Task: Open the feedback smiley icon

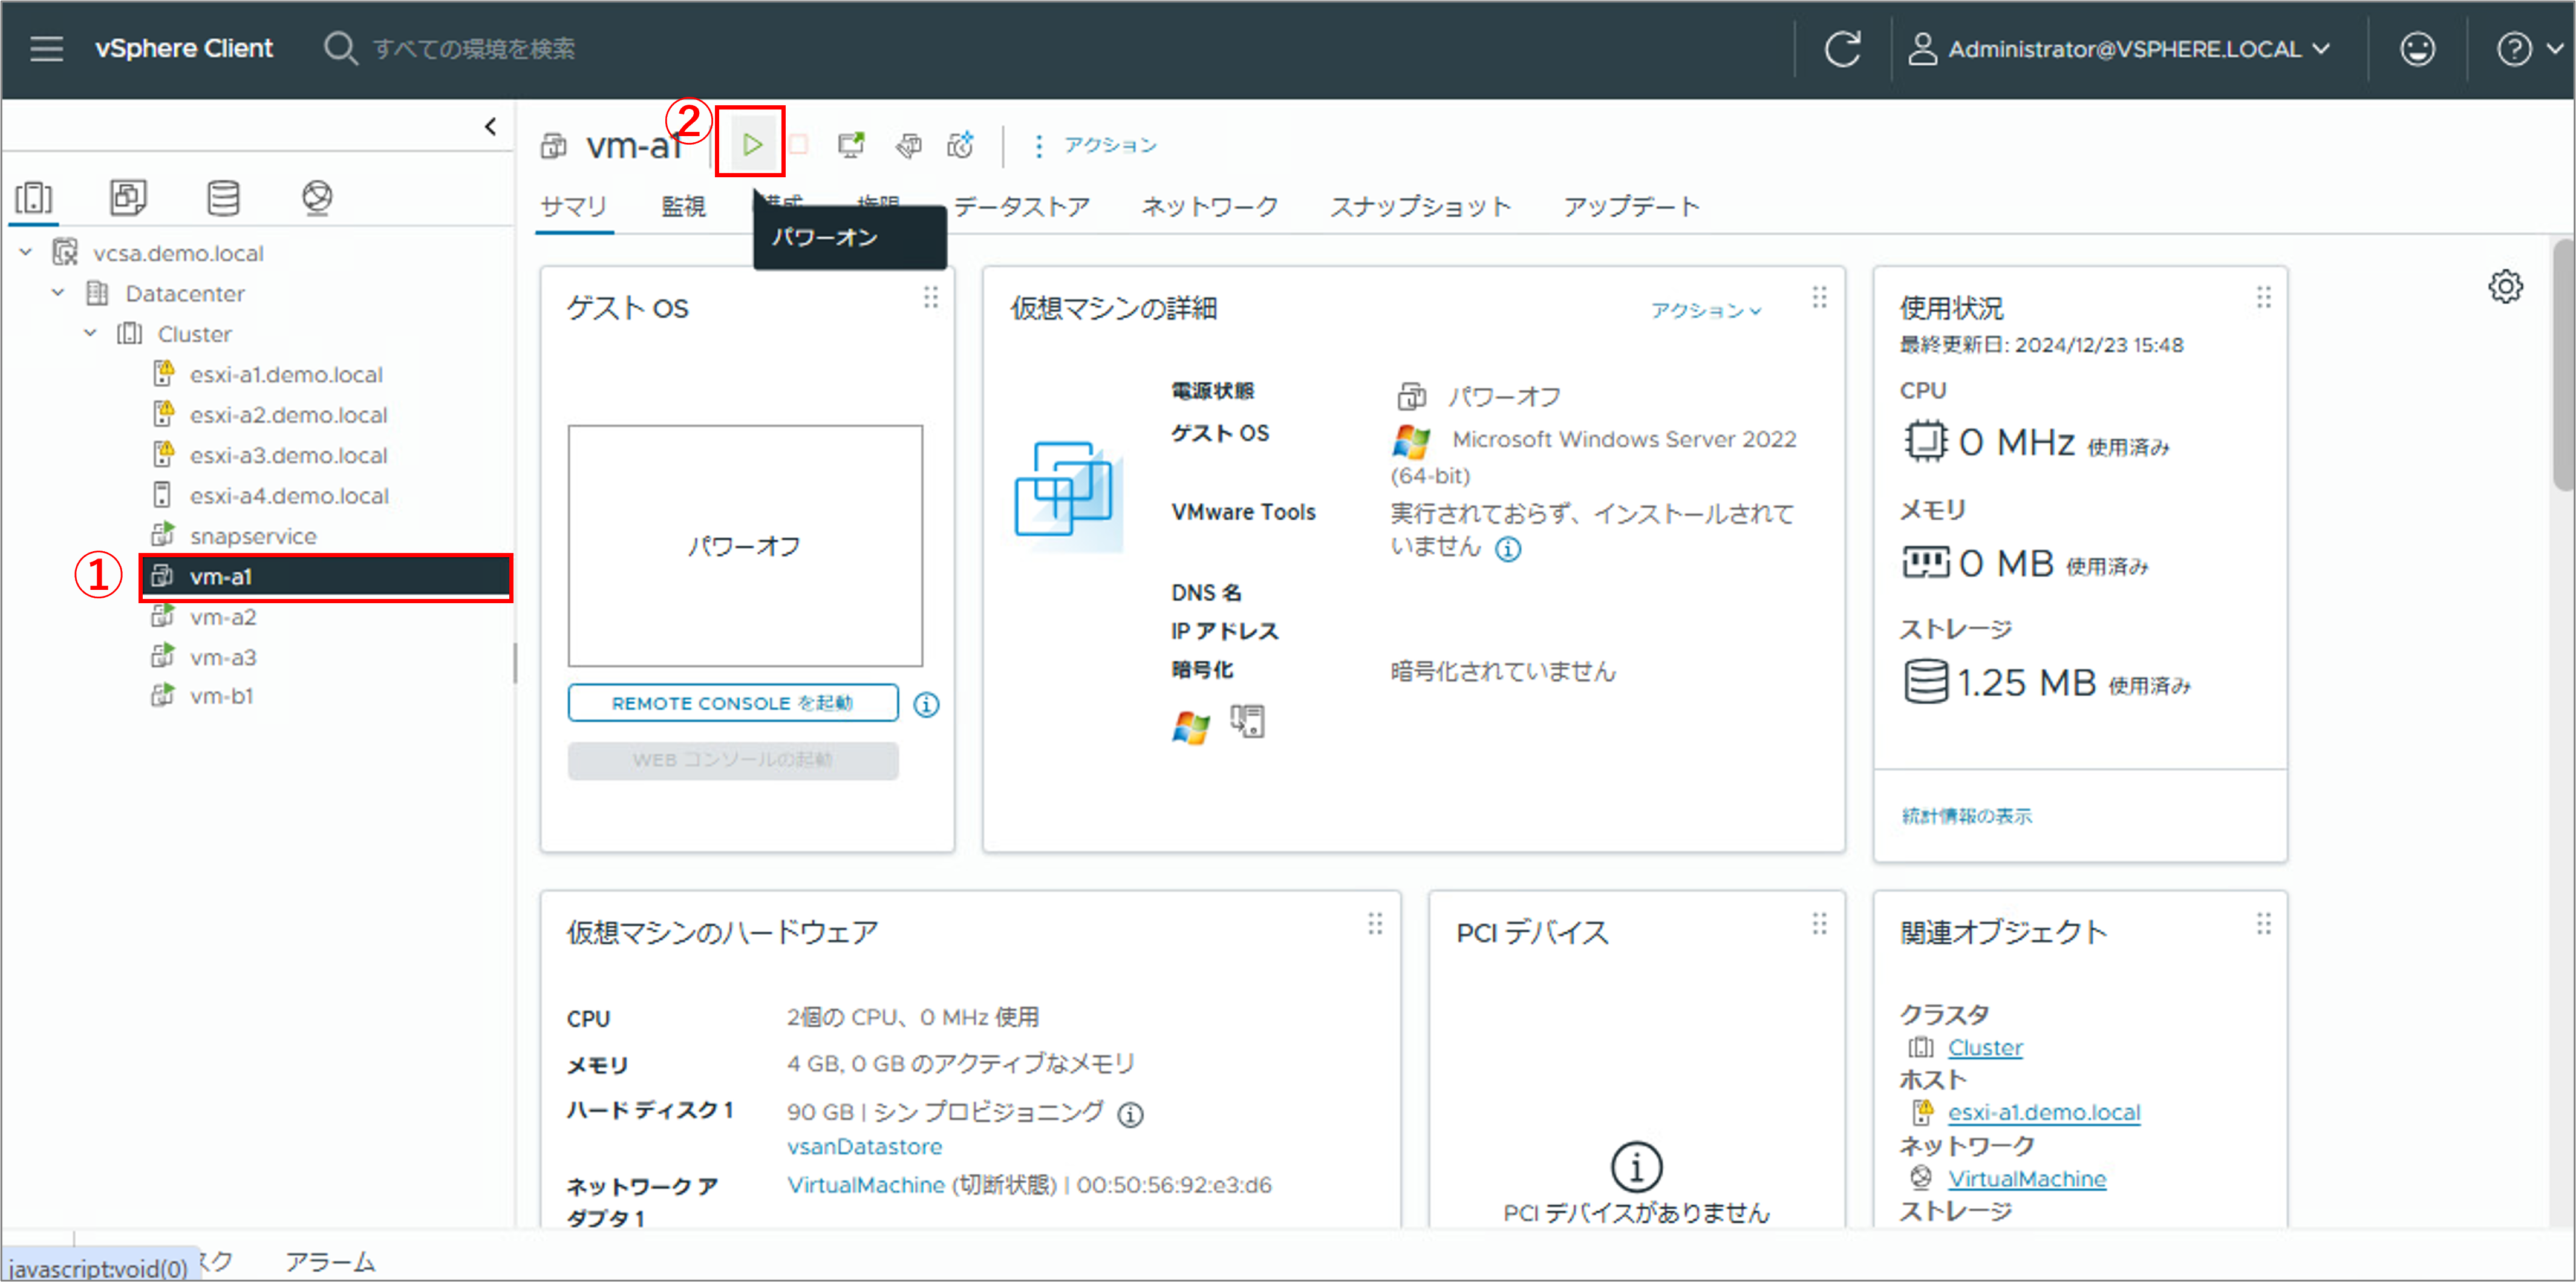Action: [2417, 49]
